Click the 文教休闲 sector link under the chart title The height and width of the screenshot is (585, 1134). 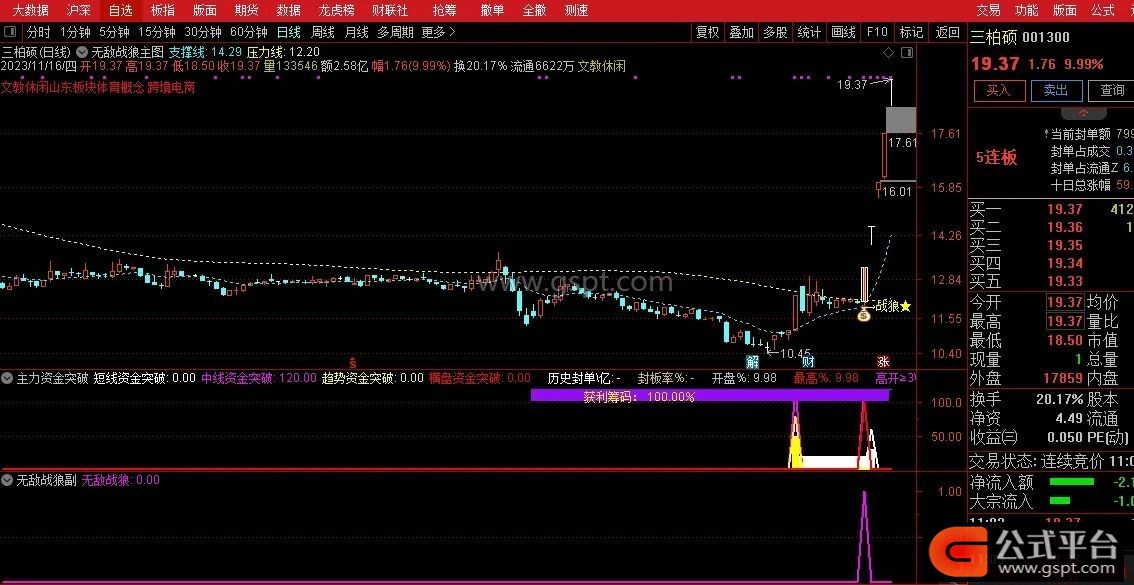pyautogui.click(x=25, y=87)
